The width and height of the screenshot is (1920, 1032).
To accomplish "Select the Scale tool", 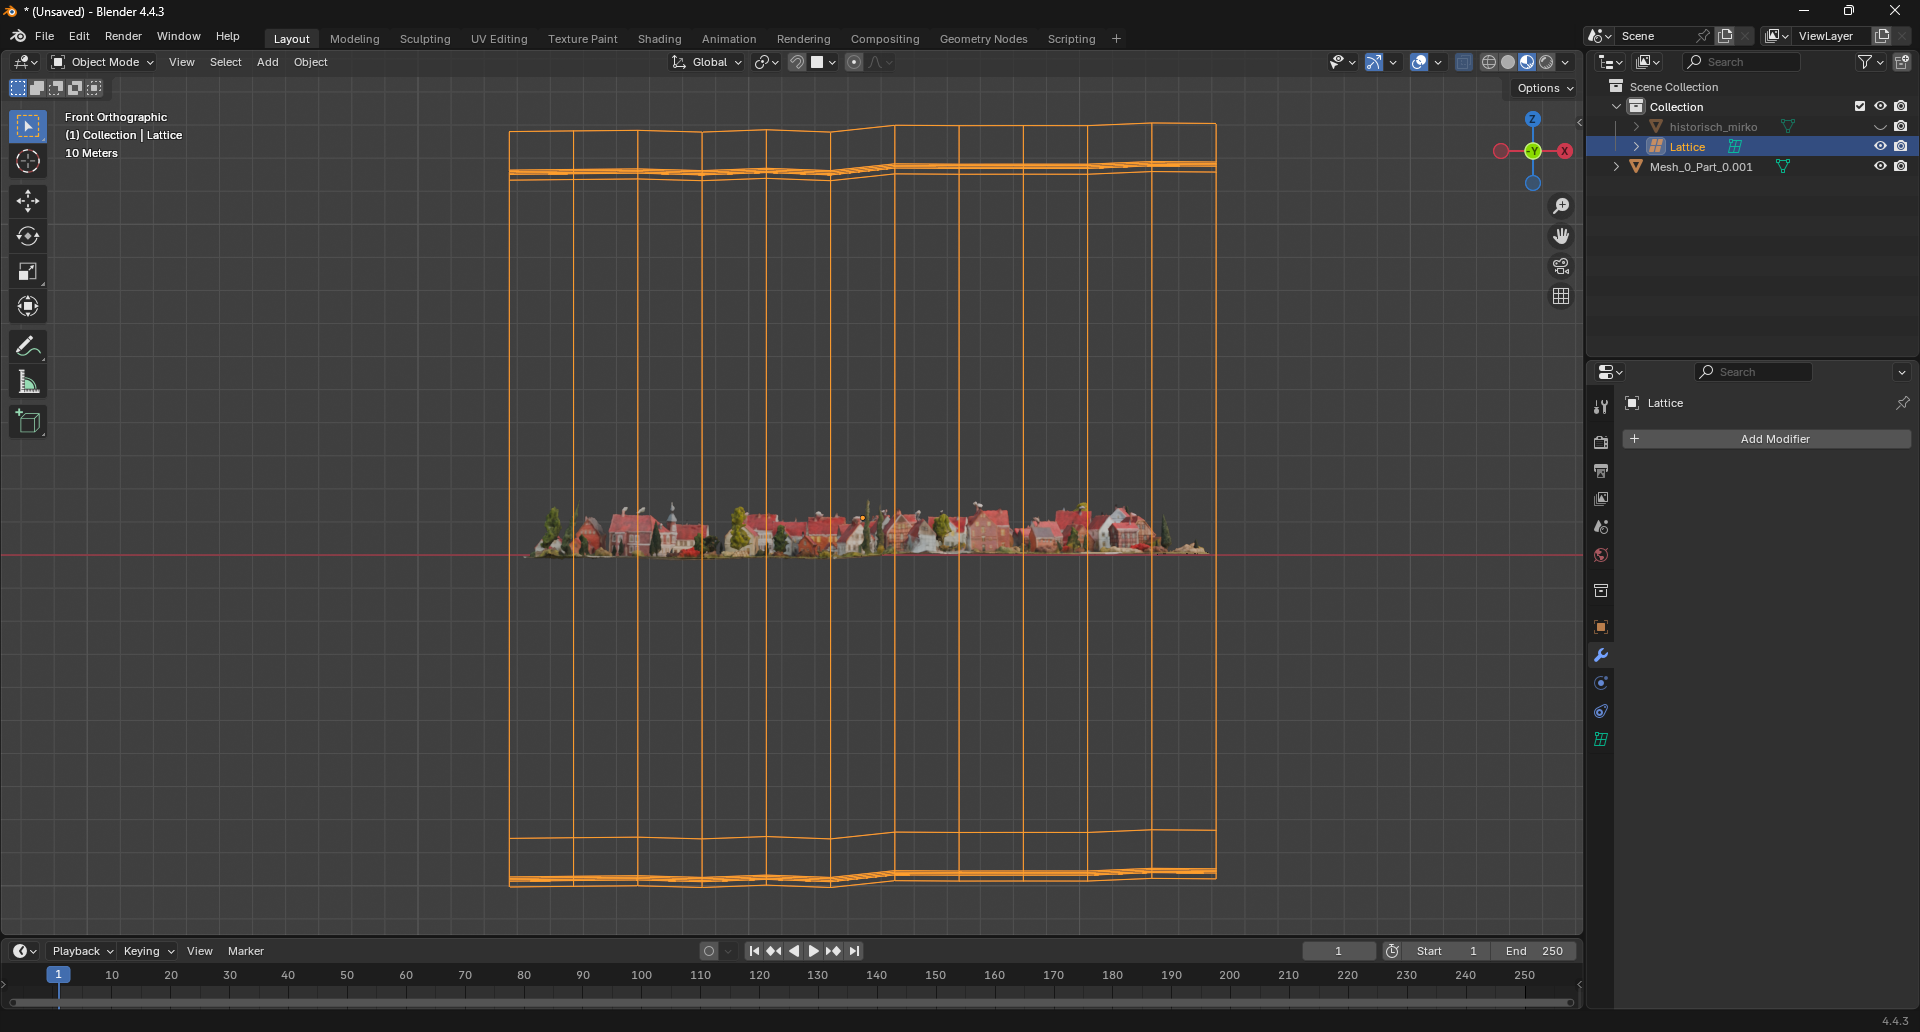I will click(x=27, y=271).
